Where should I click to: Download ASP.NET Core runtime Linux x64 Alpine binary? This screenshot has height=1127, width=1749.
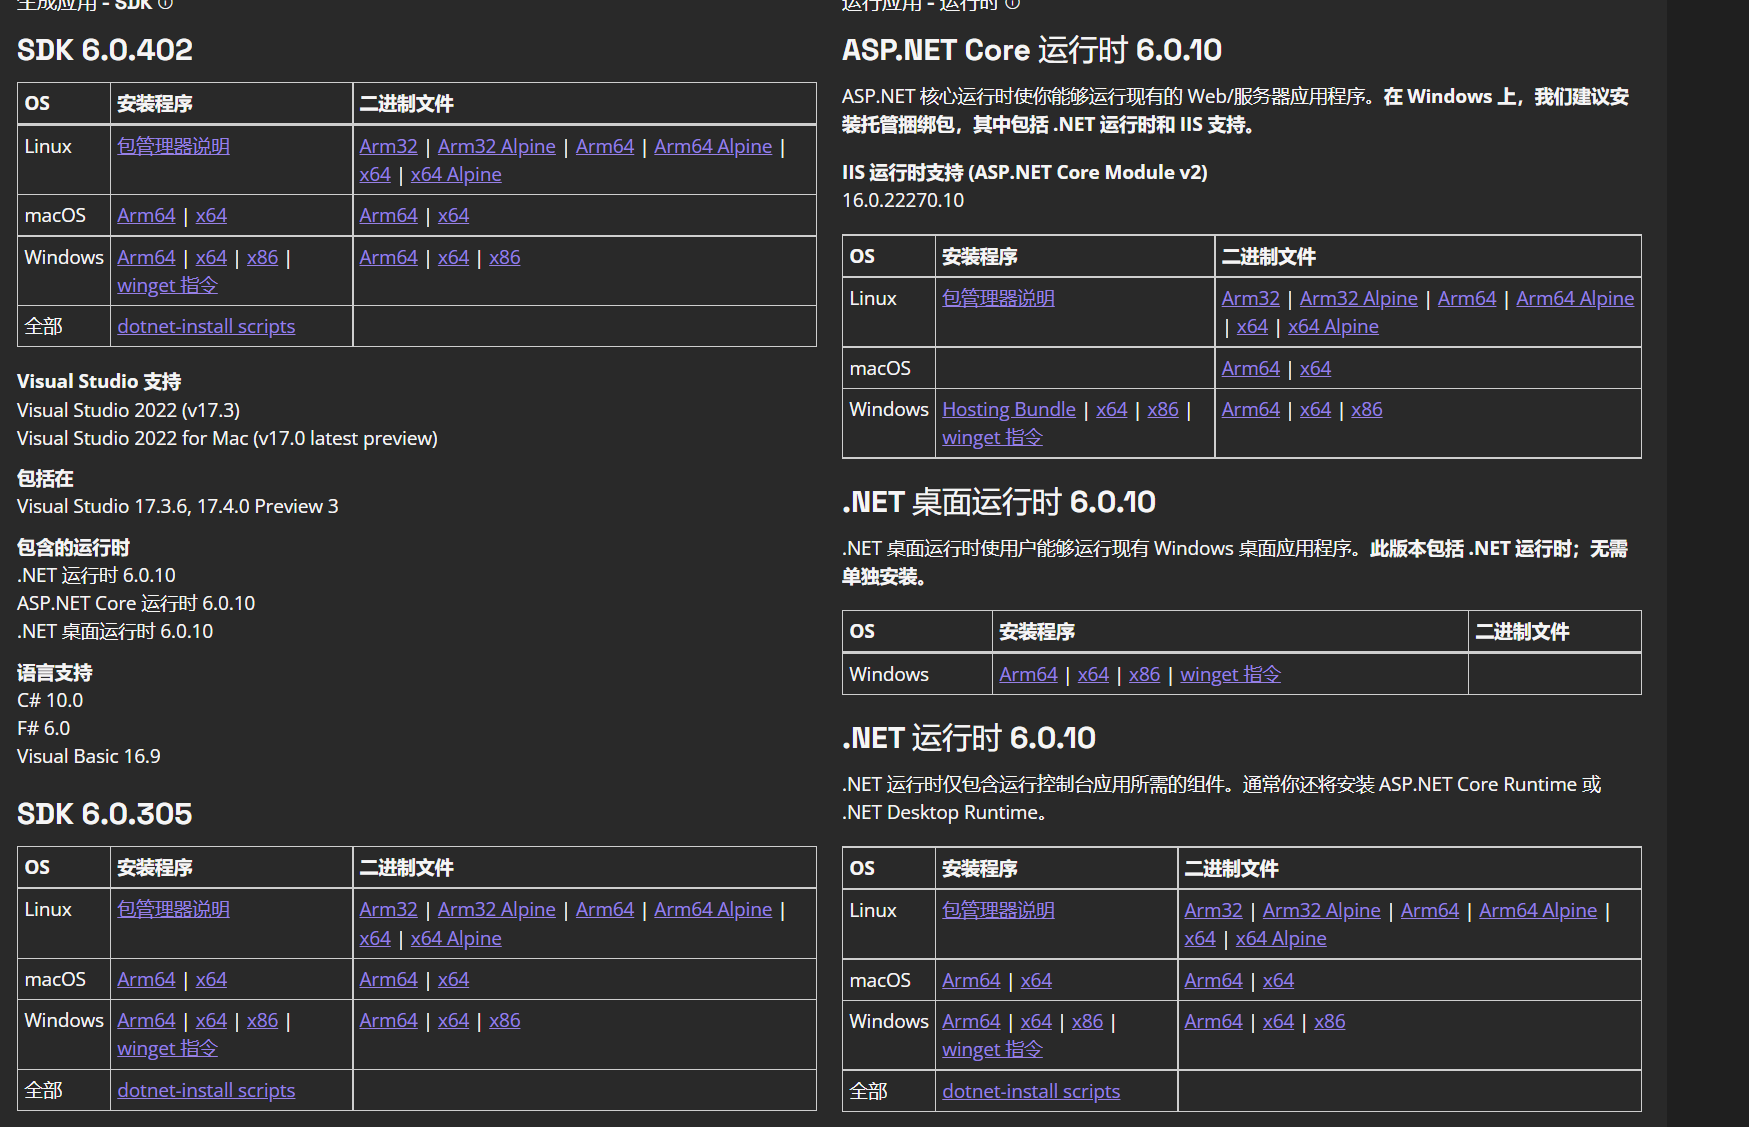(1332, 326)
